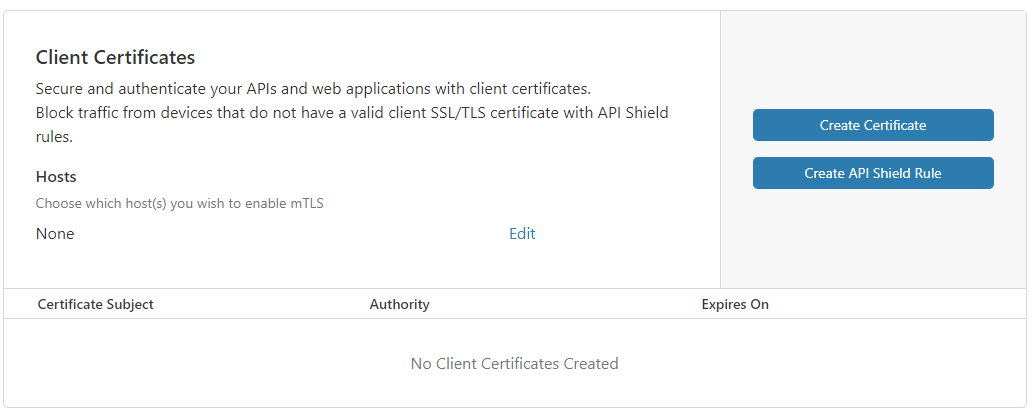1034x417 pixels.
Task: Select the Expires On column header
Action: [x=735, y=304]
